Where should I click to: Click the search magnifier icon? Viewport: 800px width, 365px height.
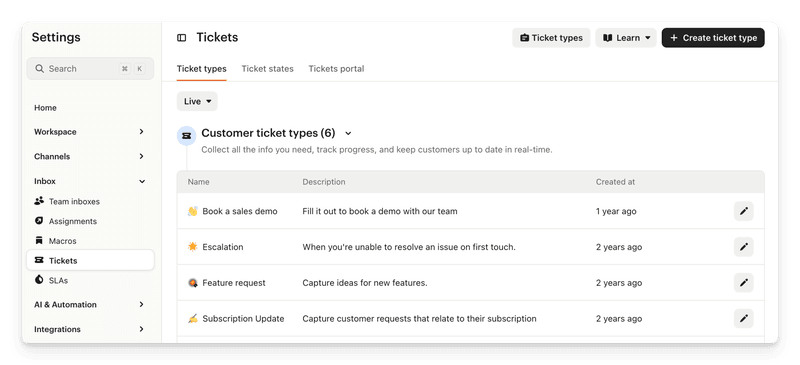coord(39,68)
